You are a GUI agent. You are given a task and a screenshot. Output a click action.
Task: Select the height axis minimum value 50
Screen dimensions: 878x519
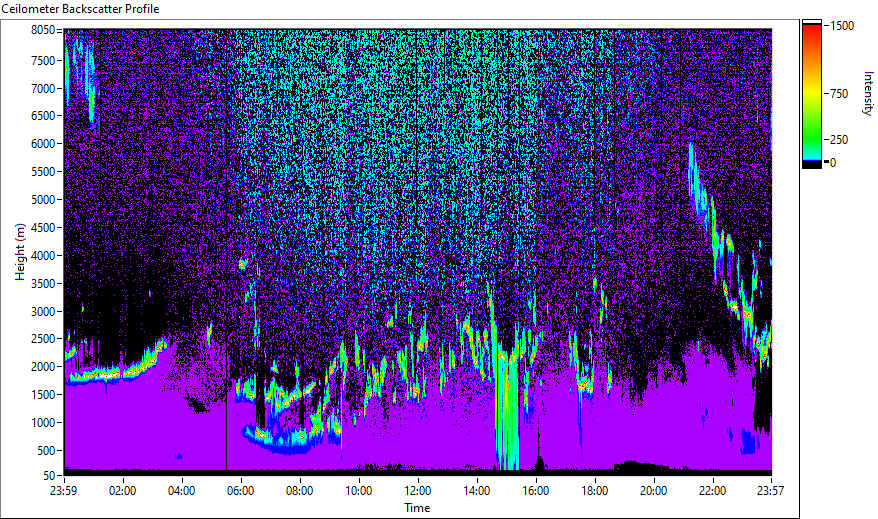coord(49,476)
